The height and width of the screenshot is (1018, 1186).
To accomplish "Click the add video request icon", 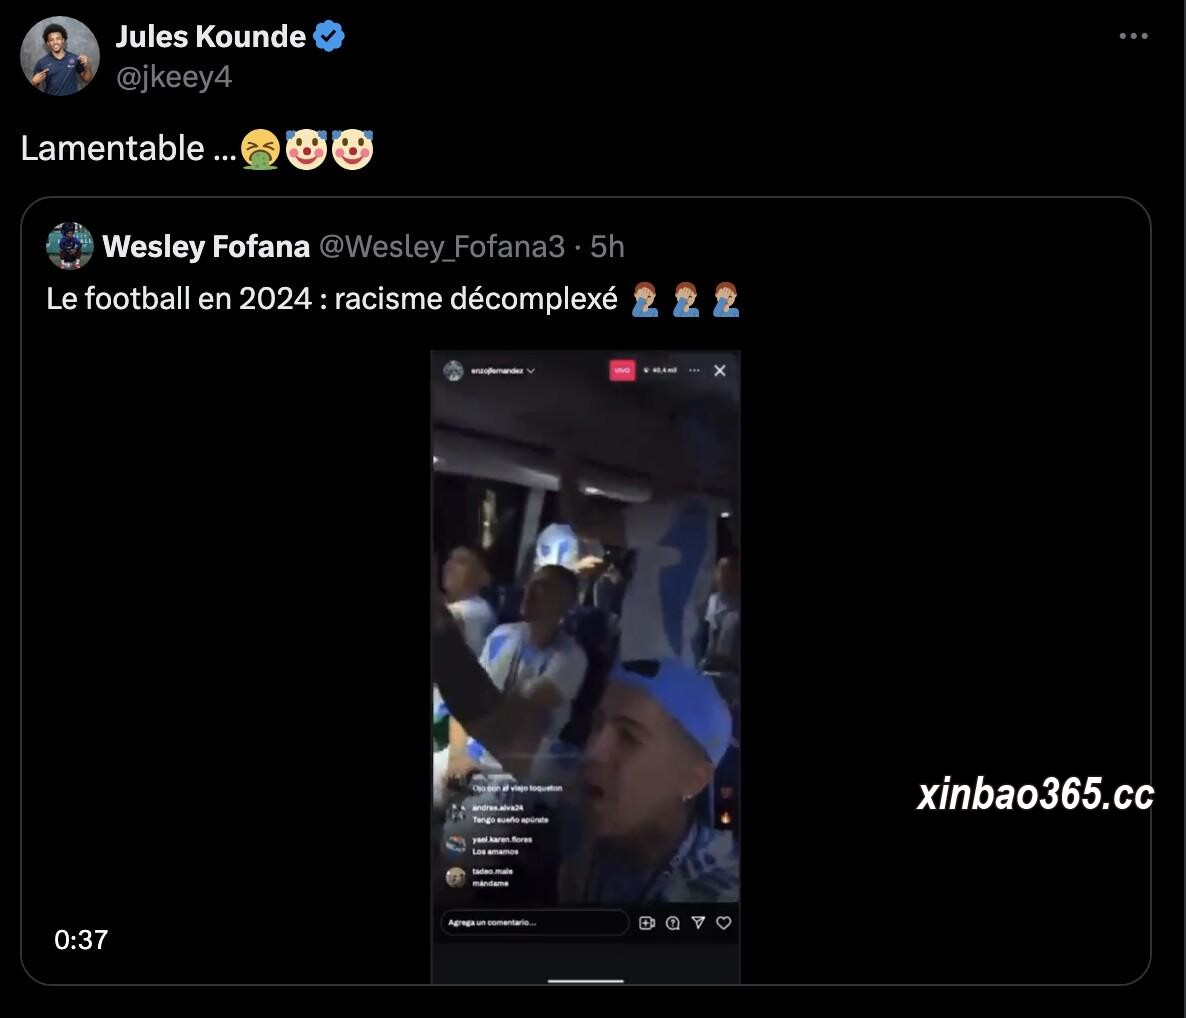I will point(647,923).
